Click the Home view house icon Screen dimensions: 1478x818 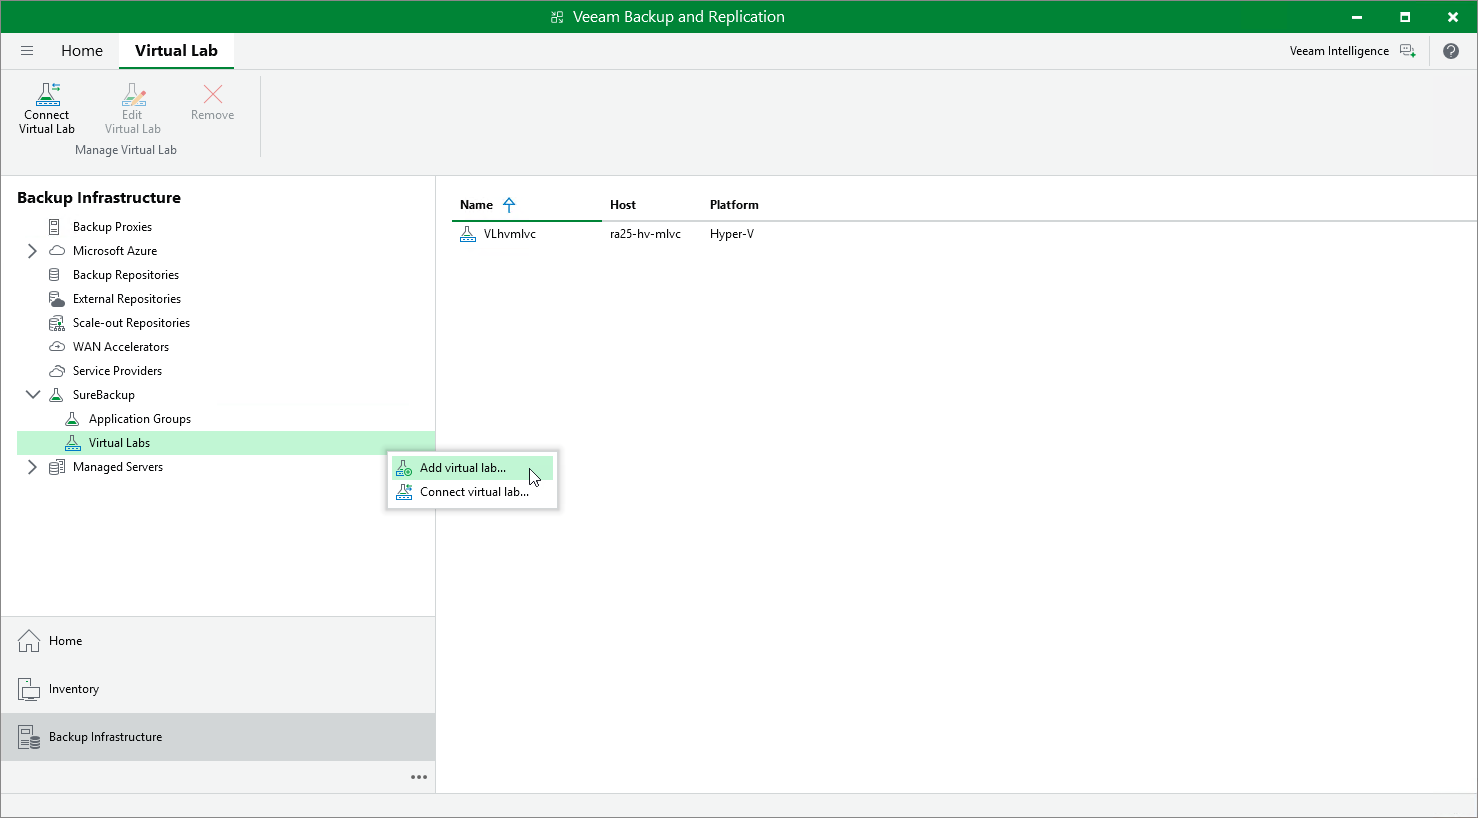[29, 641]
